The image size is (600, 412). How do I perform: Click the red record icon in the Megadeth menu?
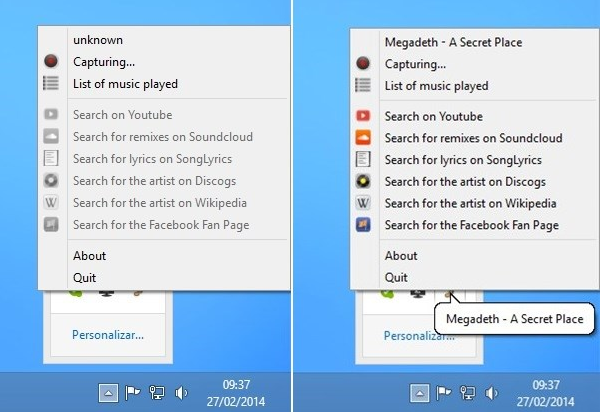click(x=363, y=63)
